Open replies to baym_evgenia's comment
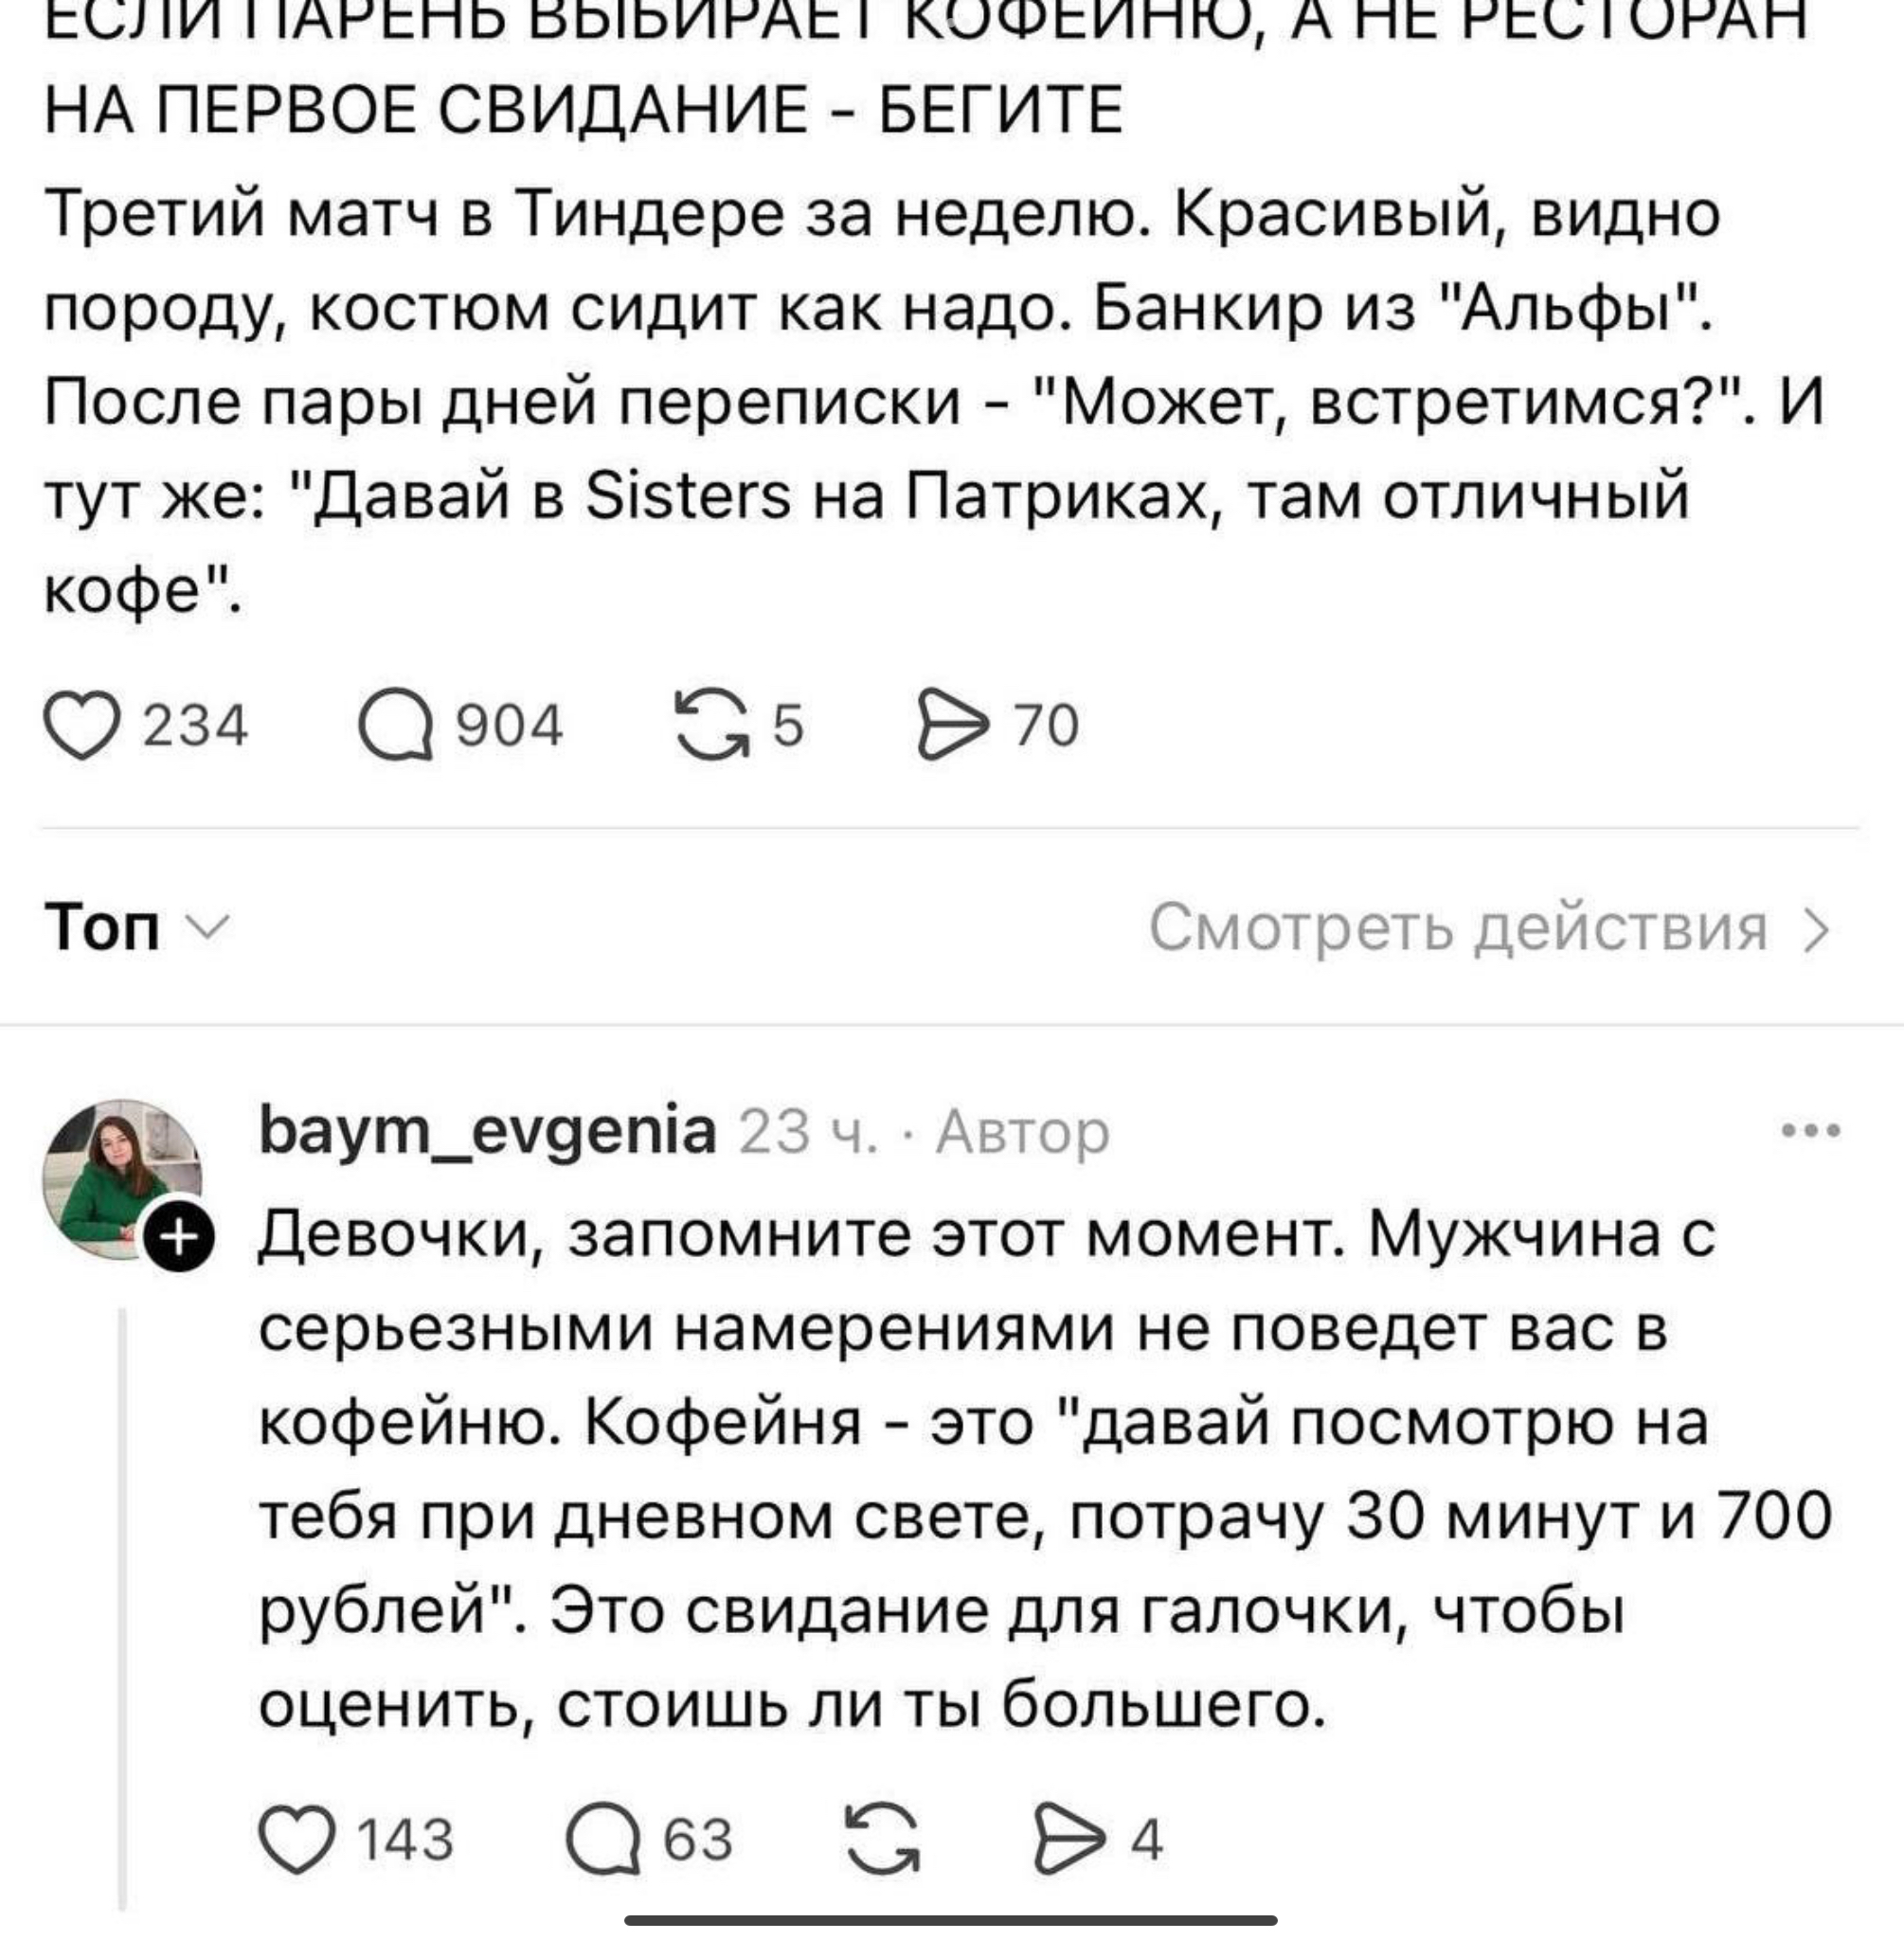The image size is (1904, 1940). pyautogui.click(x=604, y=1838)
